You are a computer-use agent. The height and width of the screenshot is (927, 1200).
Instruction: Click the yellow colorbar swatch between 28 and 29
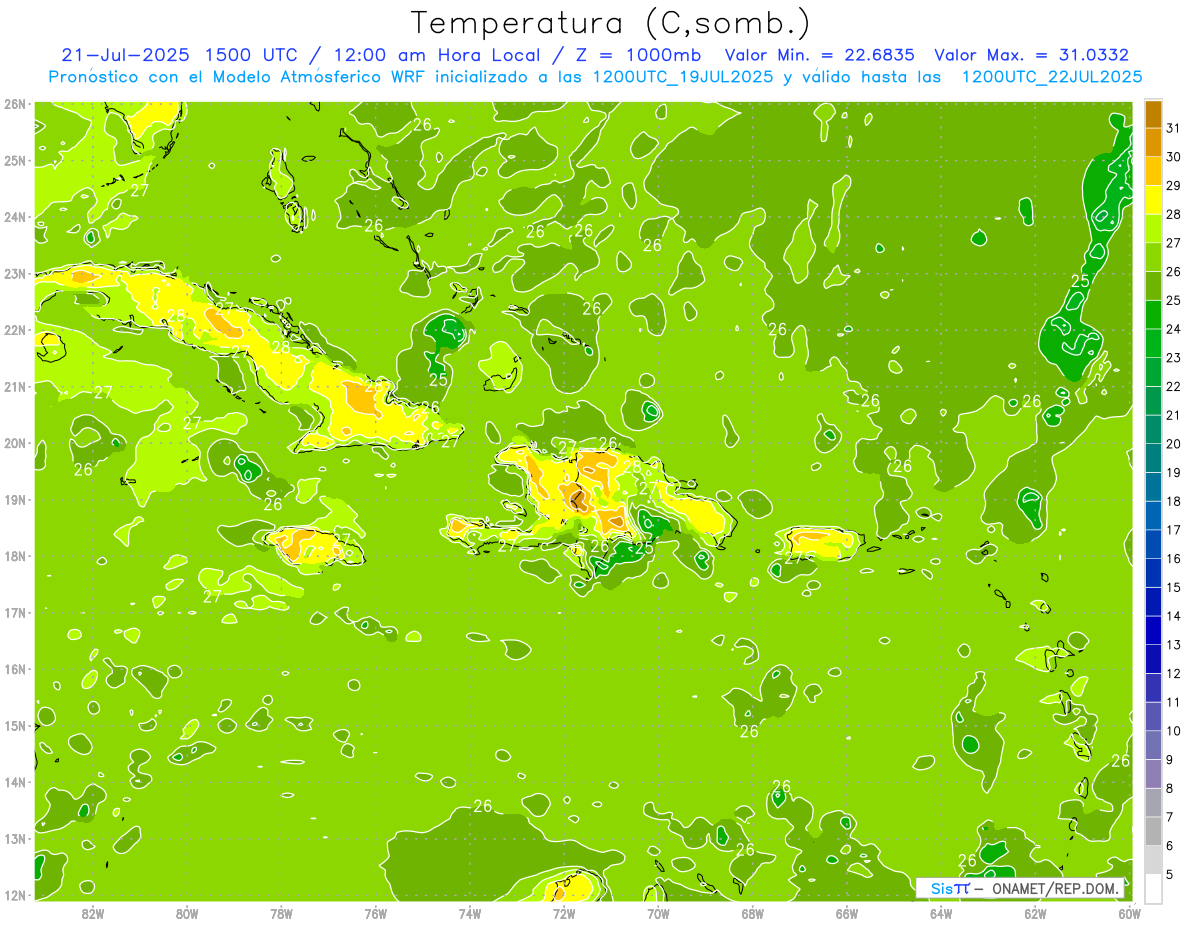pos(1153,199)
